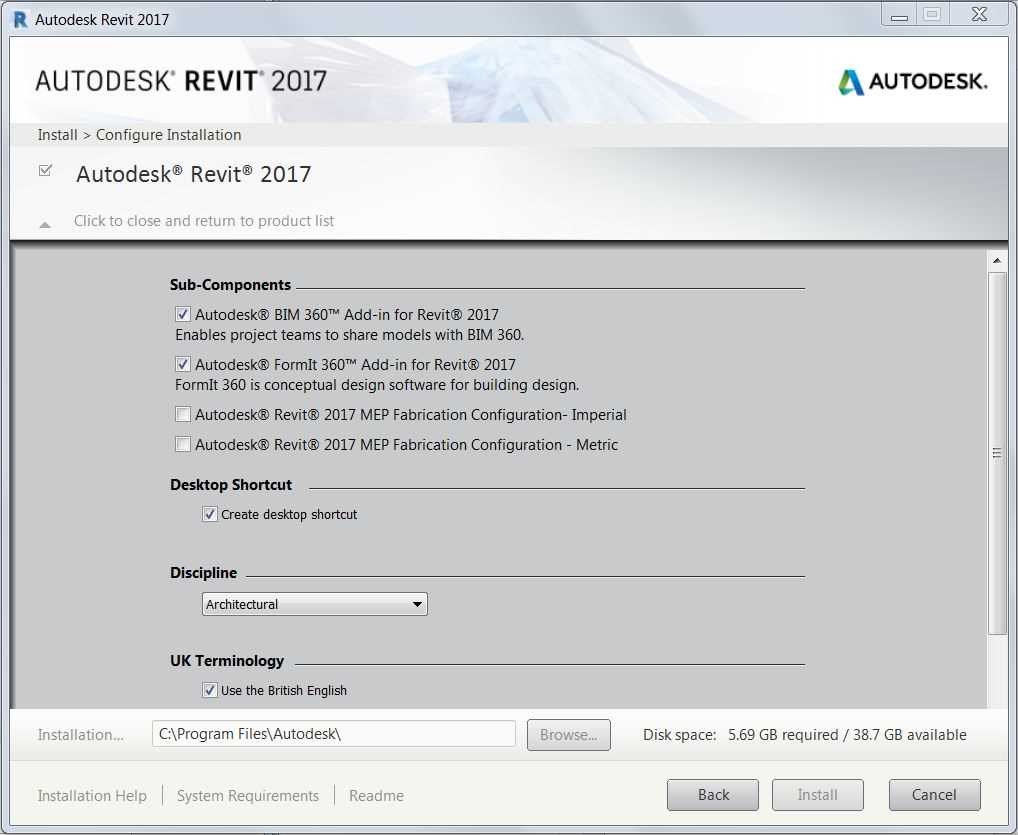Click to close and return to product list

tap(204, 221)
